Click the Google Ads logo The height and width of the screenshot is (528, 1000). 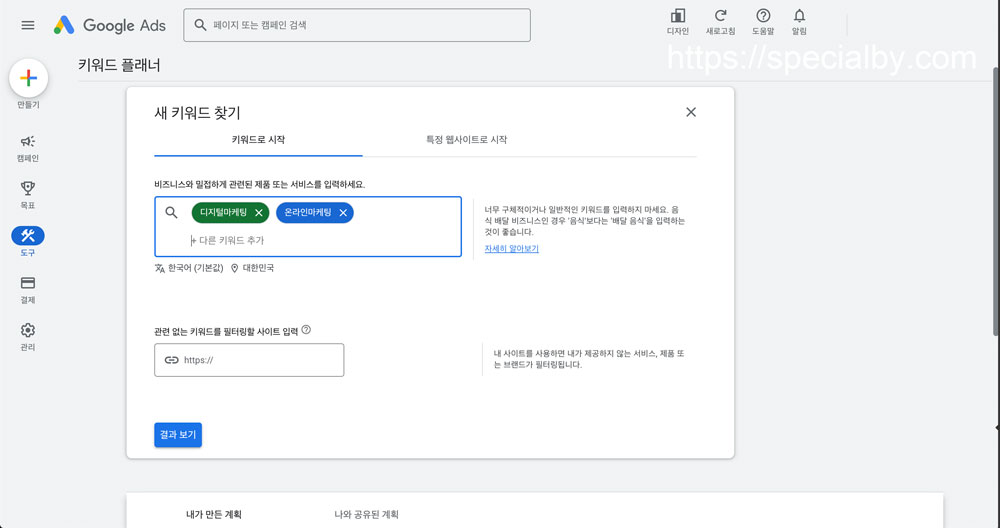[x=110, y=26]
